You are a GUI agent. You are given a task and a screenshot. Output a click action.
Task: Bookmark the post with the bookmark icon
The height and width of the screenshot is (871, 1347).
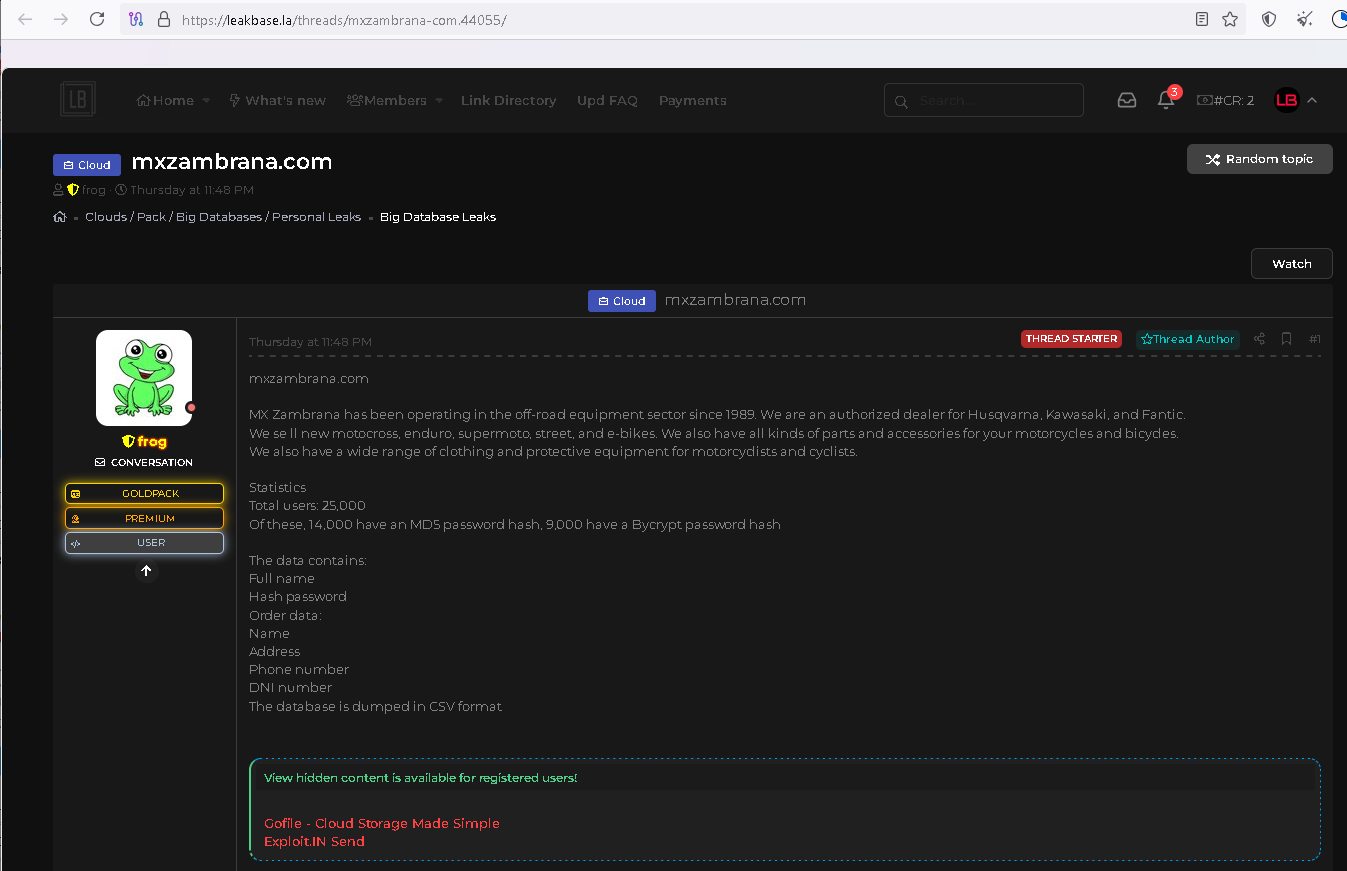click(x=1287, y=339)
